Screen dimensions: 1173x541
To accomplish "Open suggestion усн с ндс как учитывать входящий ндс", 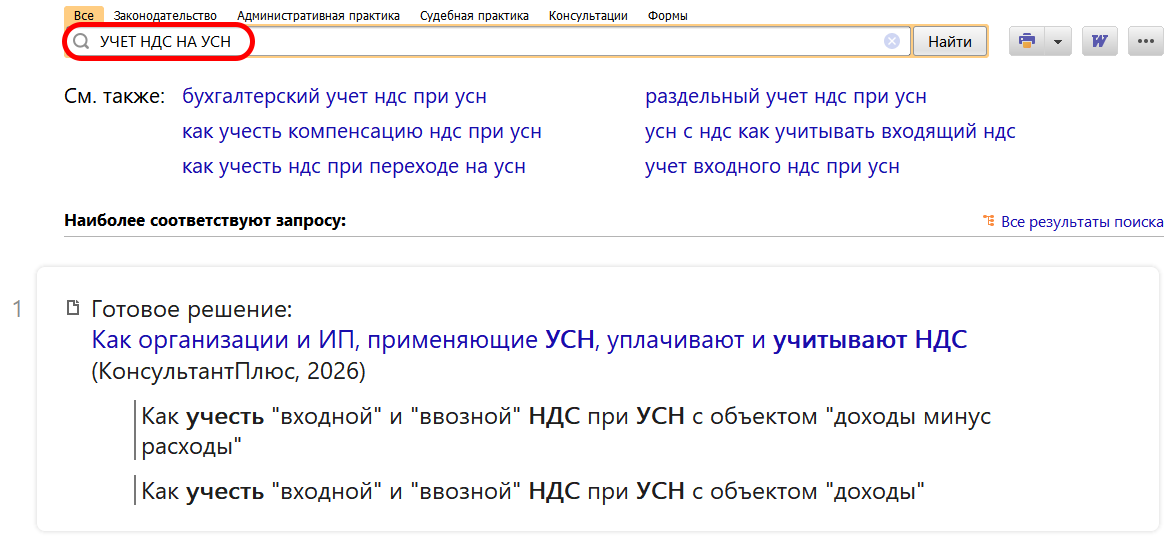I will coord(830,132).
